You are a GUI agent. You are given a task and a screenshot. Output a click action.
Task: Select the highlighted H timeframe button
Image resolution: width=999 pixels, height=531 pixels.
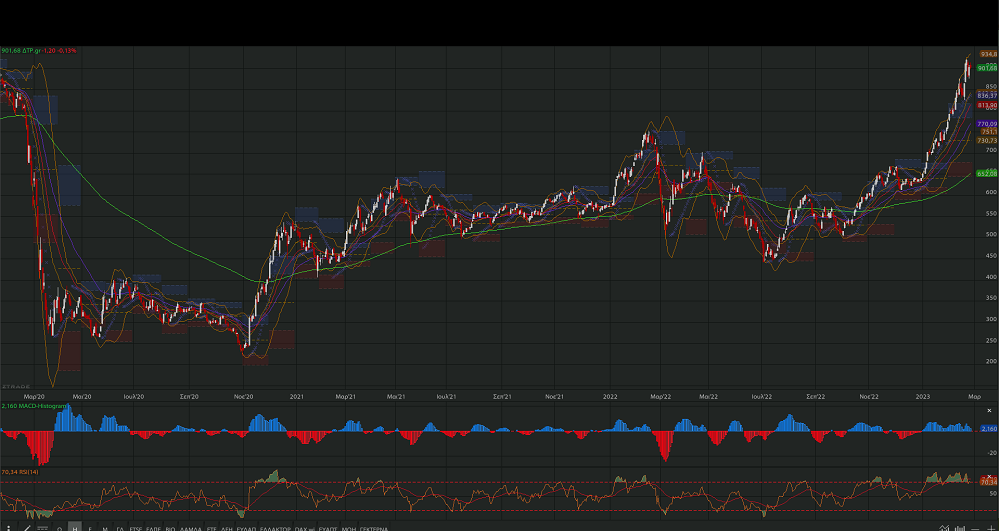point(75,527)
